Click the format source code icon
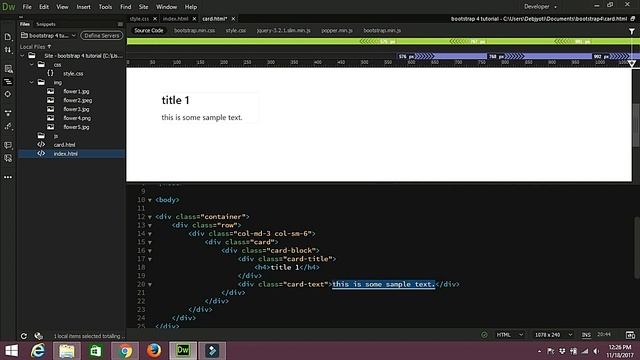This screenshot has height=360, width=640. click(8, 127)
